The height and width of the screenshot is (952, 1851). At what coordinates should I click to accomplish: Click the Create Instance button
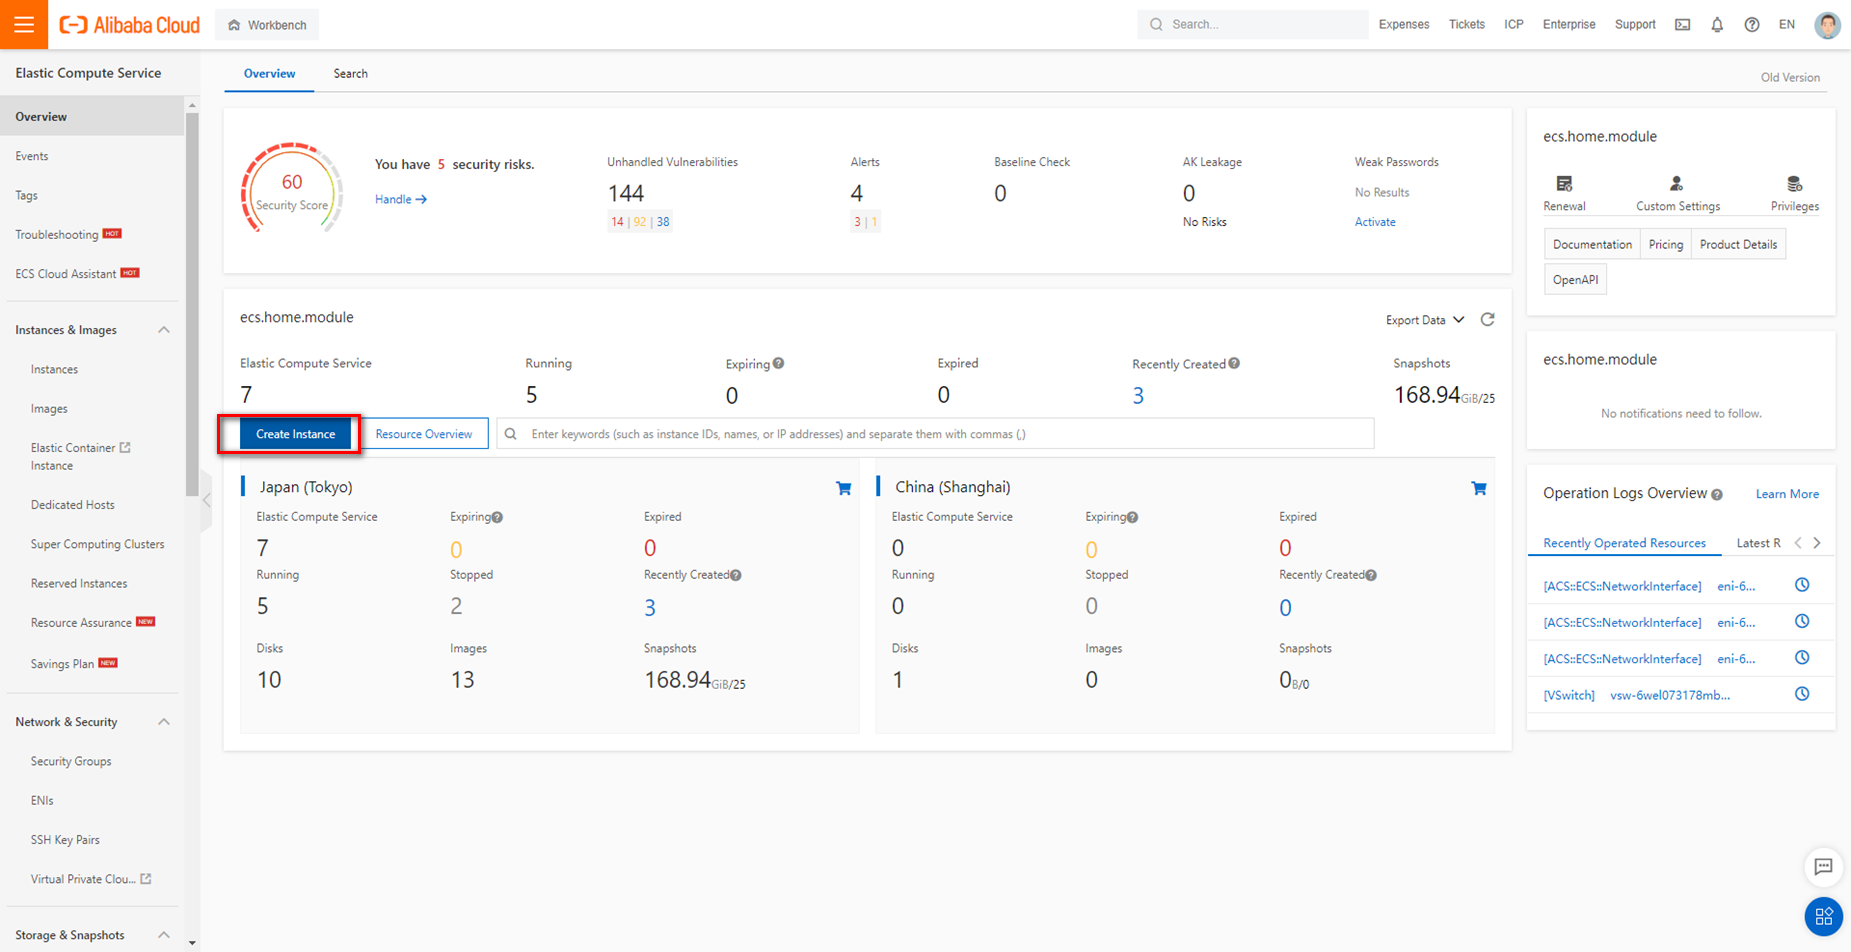295,434
